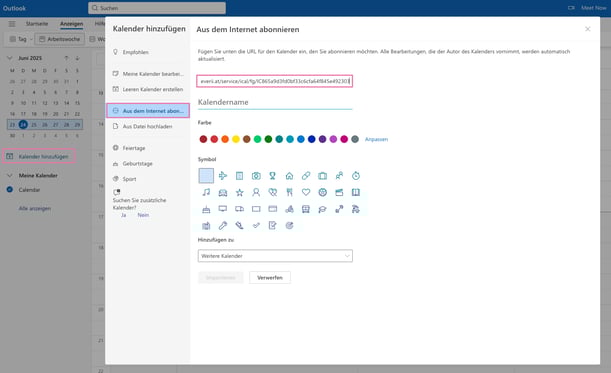Toggle the Calendar visibility checkbox
This screenshot has width=611, height=373.
10,190
